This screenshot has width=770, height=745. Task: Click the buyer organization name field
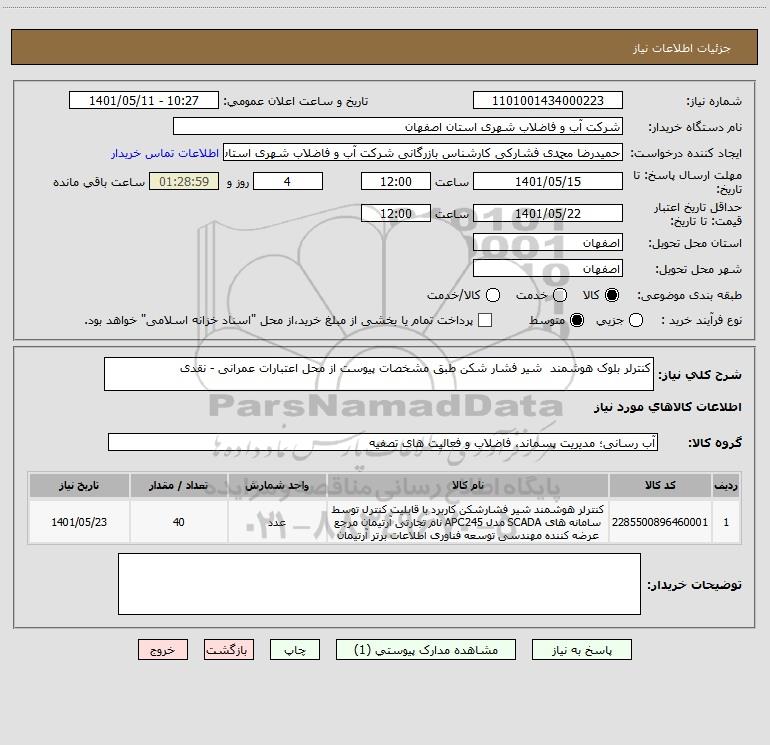tap(398, 127)
